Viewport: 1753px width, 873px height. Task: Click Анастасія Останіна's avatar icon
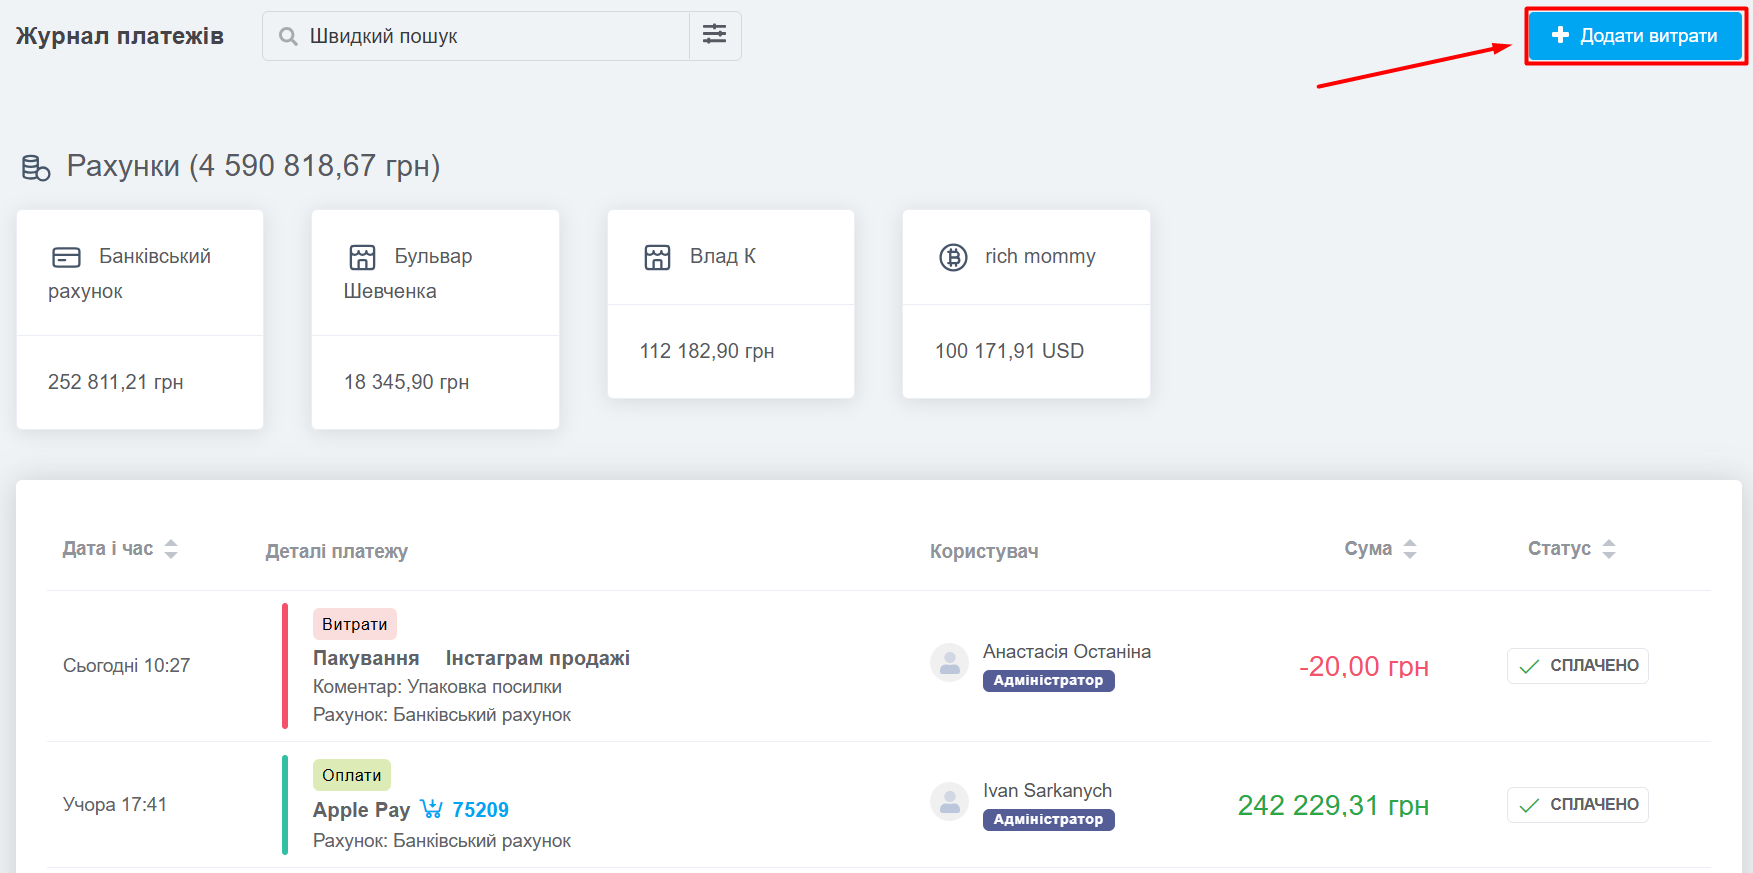click(949, 662)
